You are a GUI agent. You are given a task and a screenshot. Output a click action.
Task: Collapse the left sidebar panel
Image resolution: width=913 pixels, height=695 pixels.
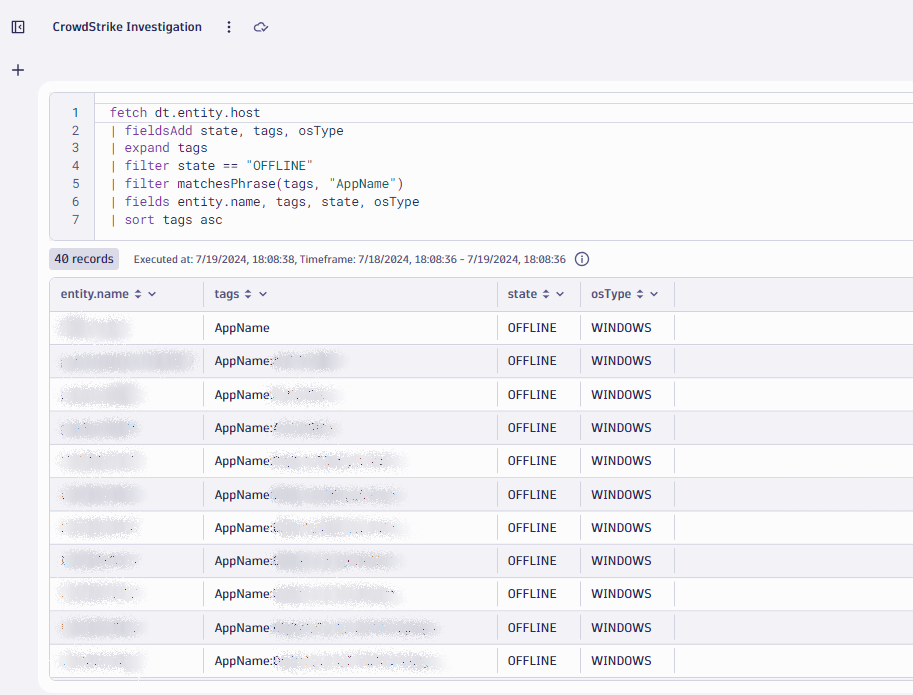pos(18,27)
